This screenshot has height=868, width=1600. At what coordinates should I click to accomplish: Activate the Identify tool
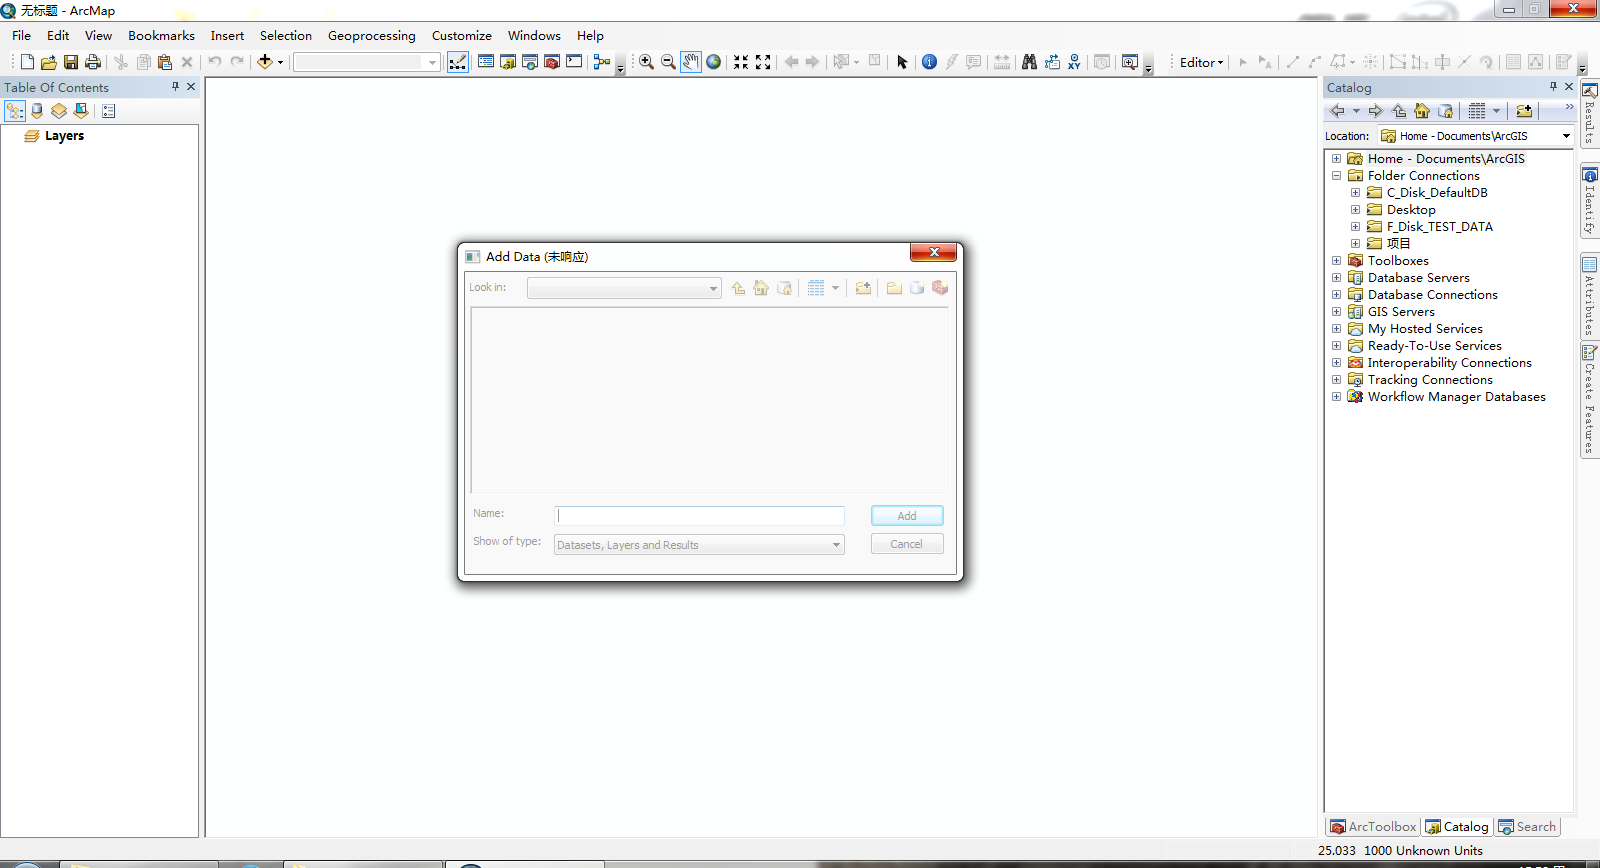point(929,62)
